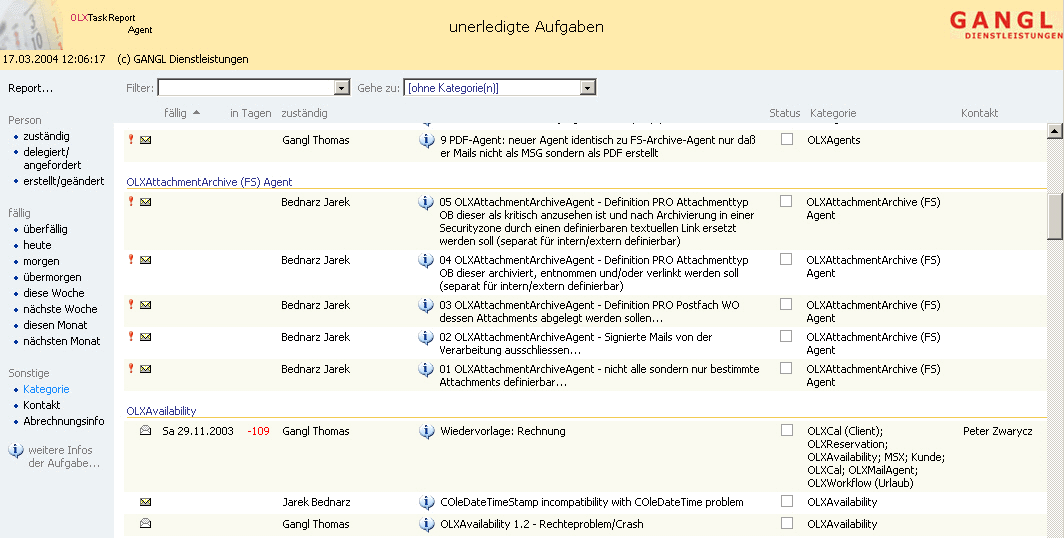This screenshot has height=538, width=1064.
Task: Click envelope icon in 01 OLXAttachmentArchiveAgent row
Action: tap(145, 369)
